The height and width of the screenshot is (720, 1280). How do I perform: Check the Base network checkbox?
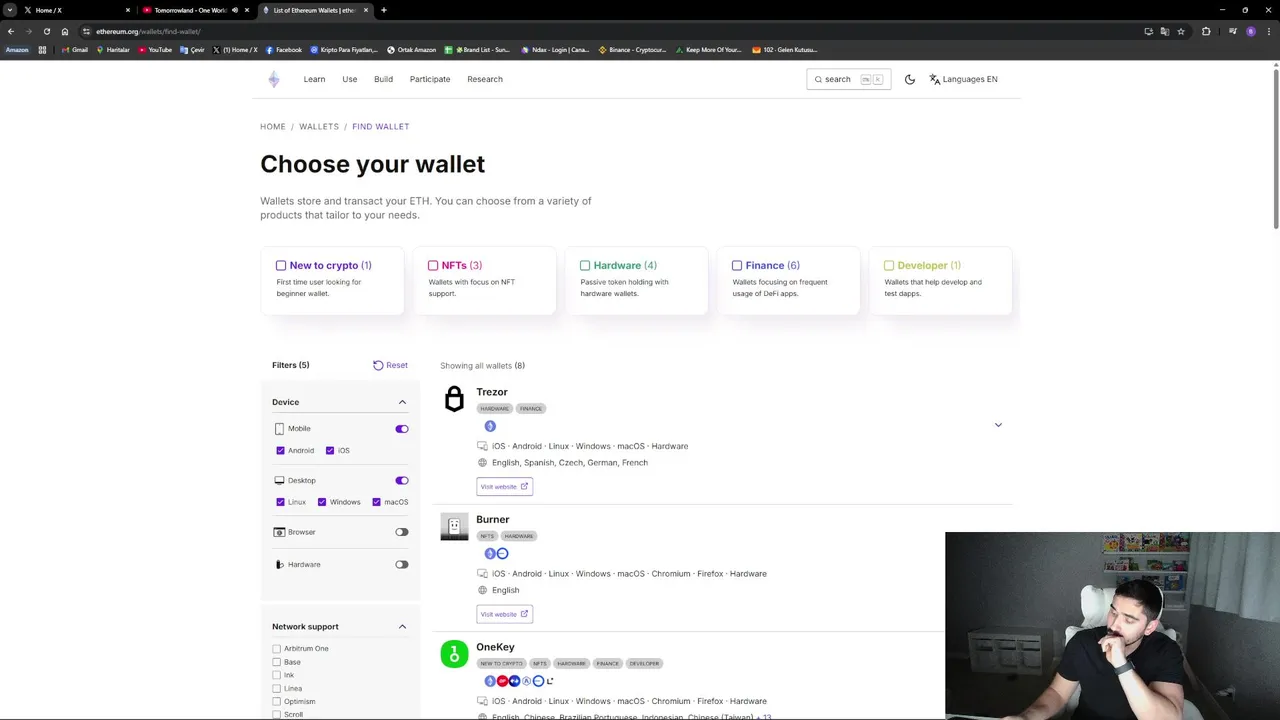click(x=277, y=662)
